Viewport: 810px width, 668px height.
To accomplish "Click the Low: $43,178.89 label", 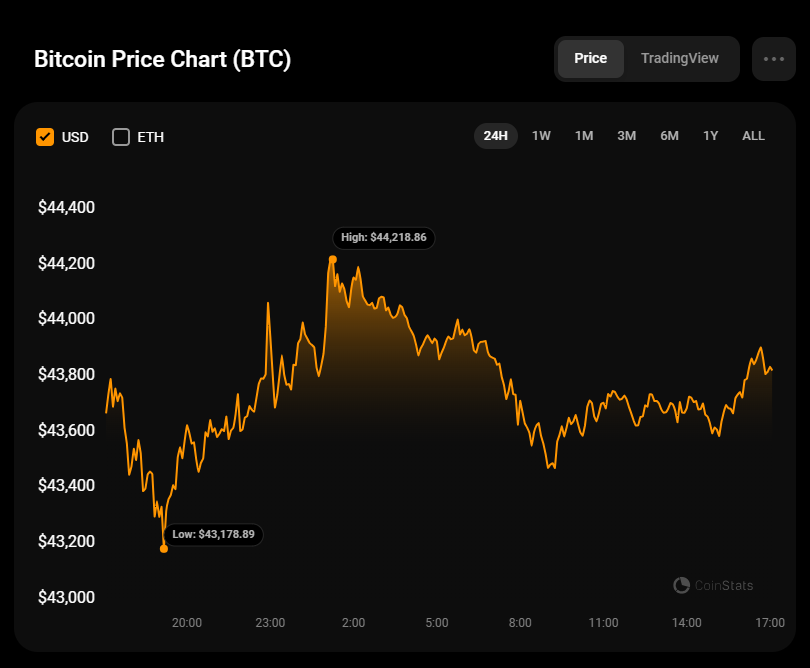I will pos(213,534).
